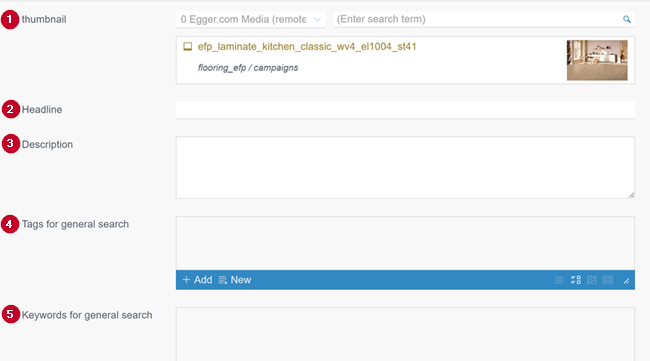Switch Tags list to plain list view
The height and width of the screenshot is (361, 650).
pyautogui.click(x=559, y=280)
